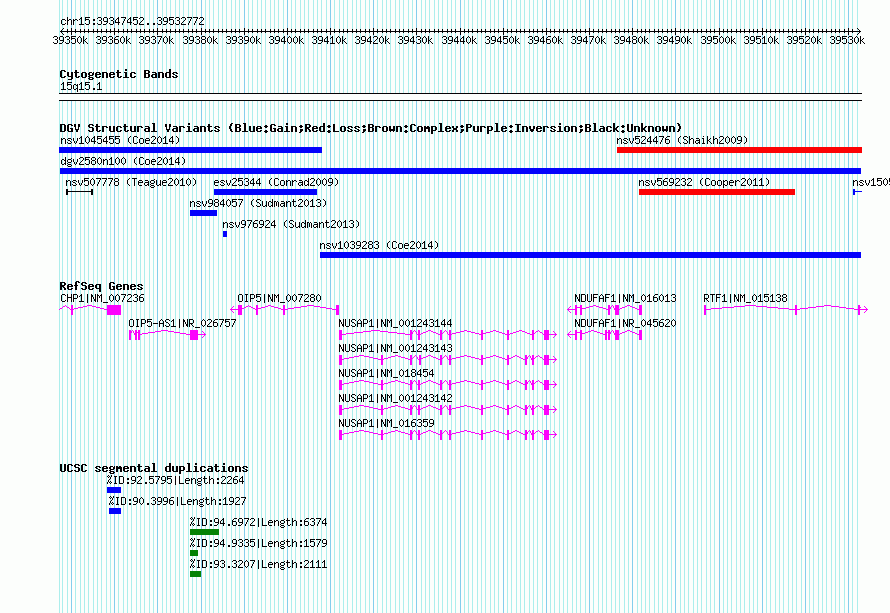Screen dimensions: 890x613
Task: Select the NUSAP1|NM_016359 transcript glyph
Action: tap(448, 435)
